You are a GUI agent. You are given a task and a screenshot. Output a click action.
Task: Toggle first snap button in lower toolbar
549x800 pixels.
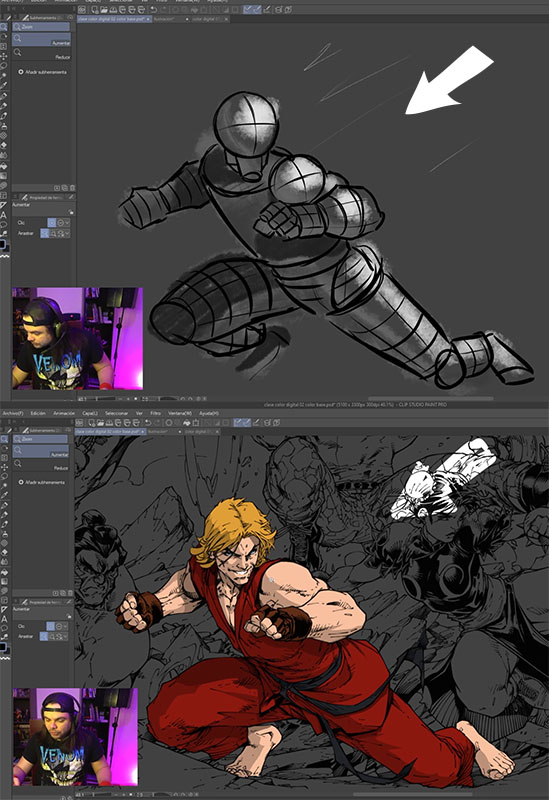click(x=238, y=422)
